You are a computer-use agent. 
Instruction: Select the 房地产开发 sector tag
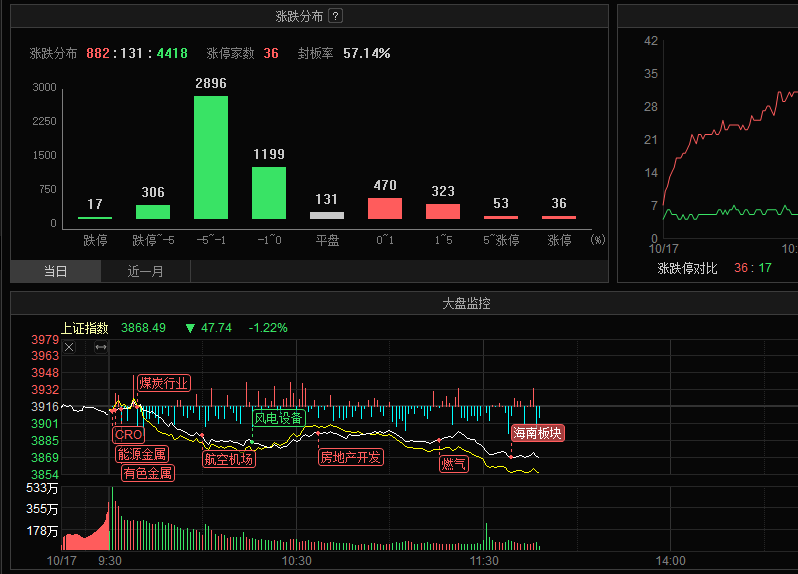(350, 457)
